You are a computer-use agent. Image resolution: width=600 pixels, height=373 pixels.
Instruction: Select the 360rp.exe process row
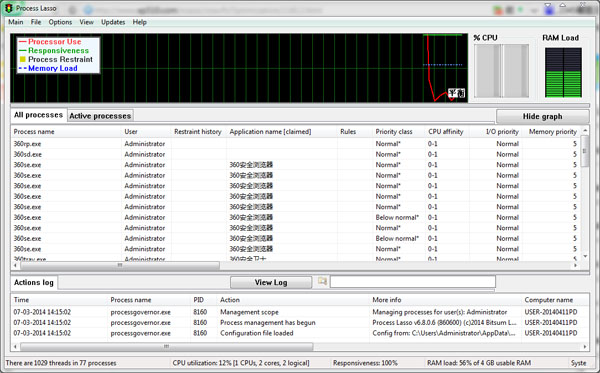coord(295,144)
